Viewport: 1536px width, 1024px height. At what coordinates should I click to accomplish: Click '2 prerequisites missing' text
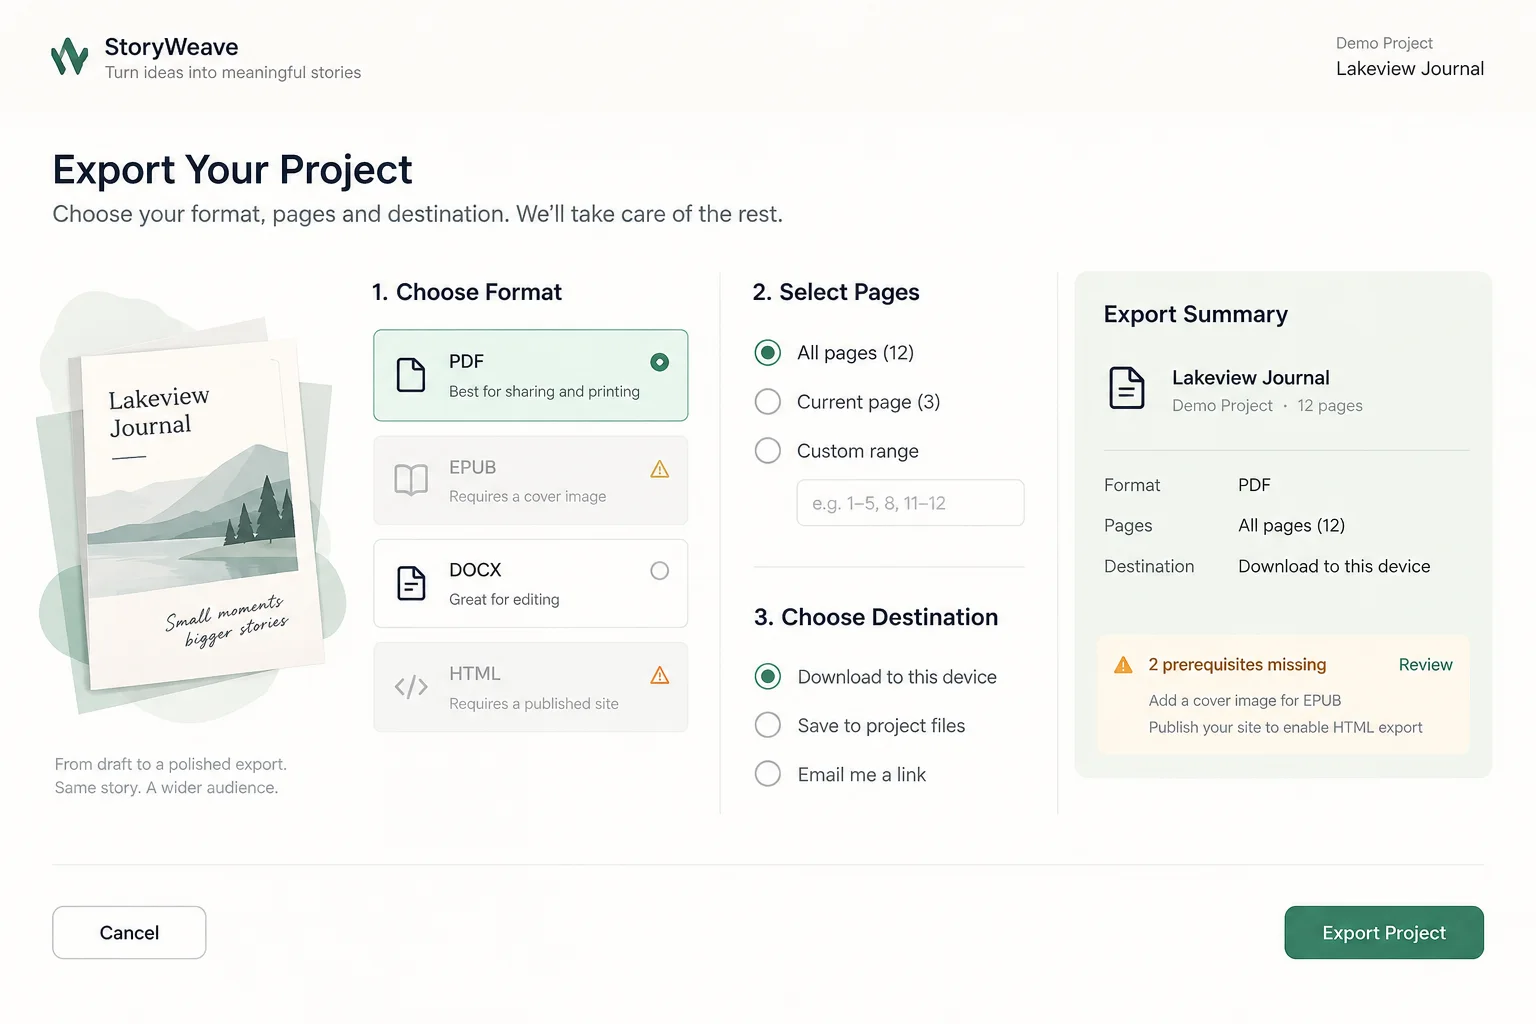click(x=1237, y=665)
